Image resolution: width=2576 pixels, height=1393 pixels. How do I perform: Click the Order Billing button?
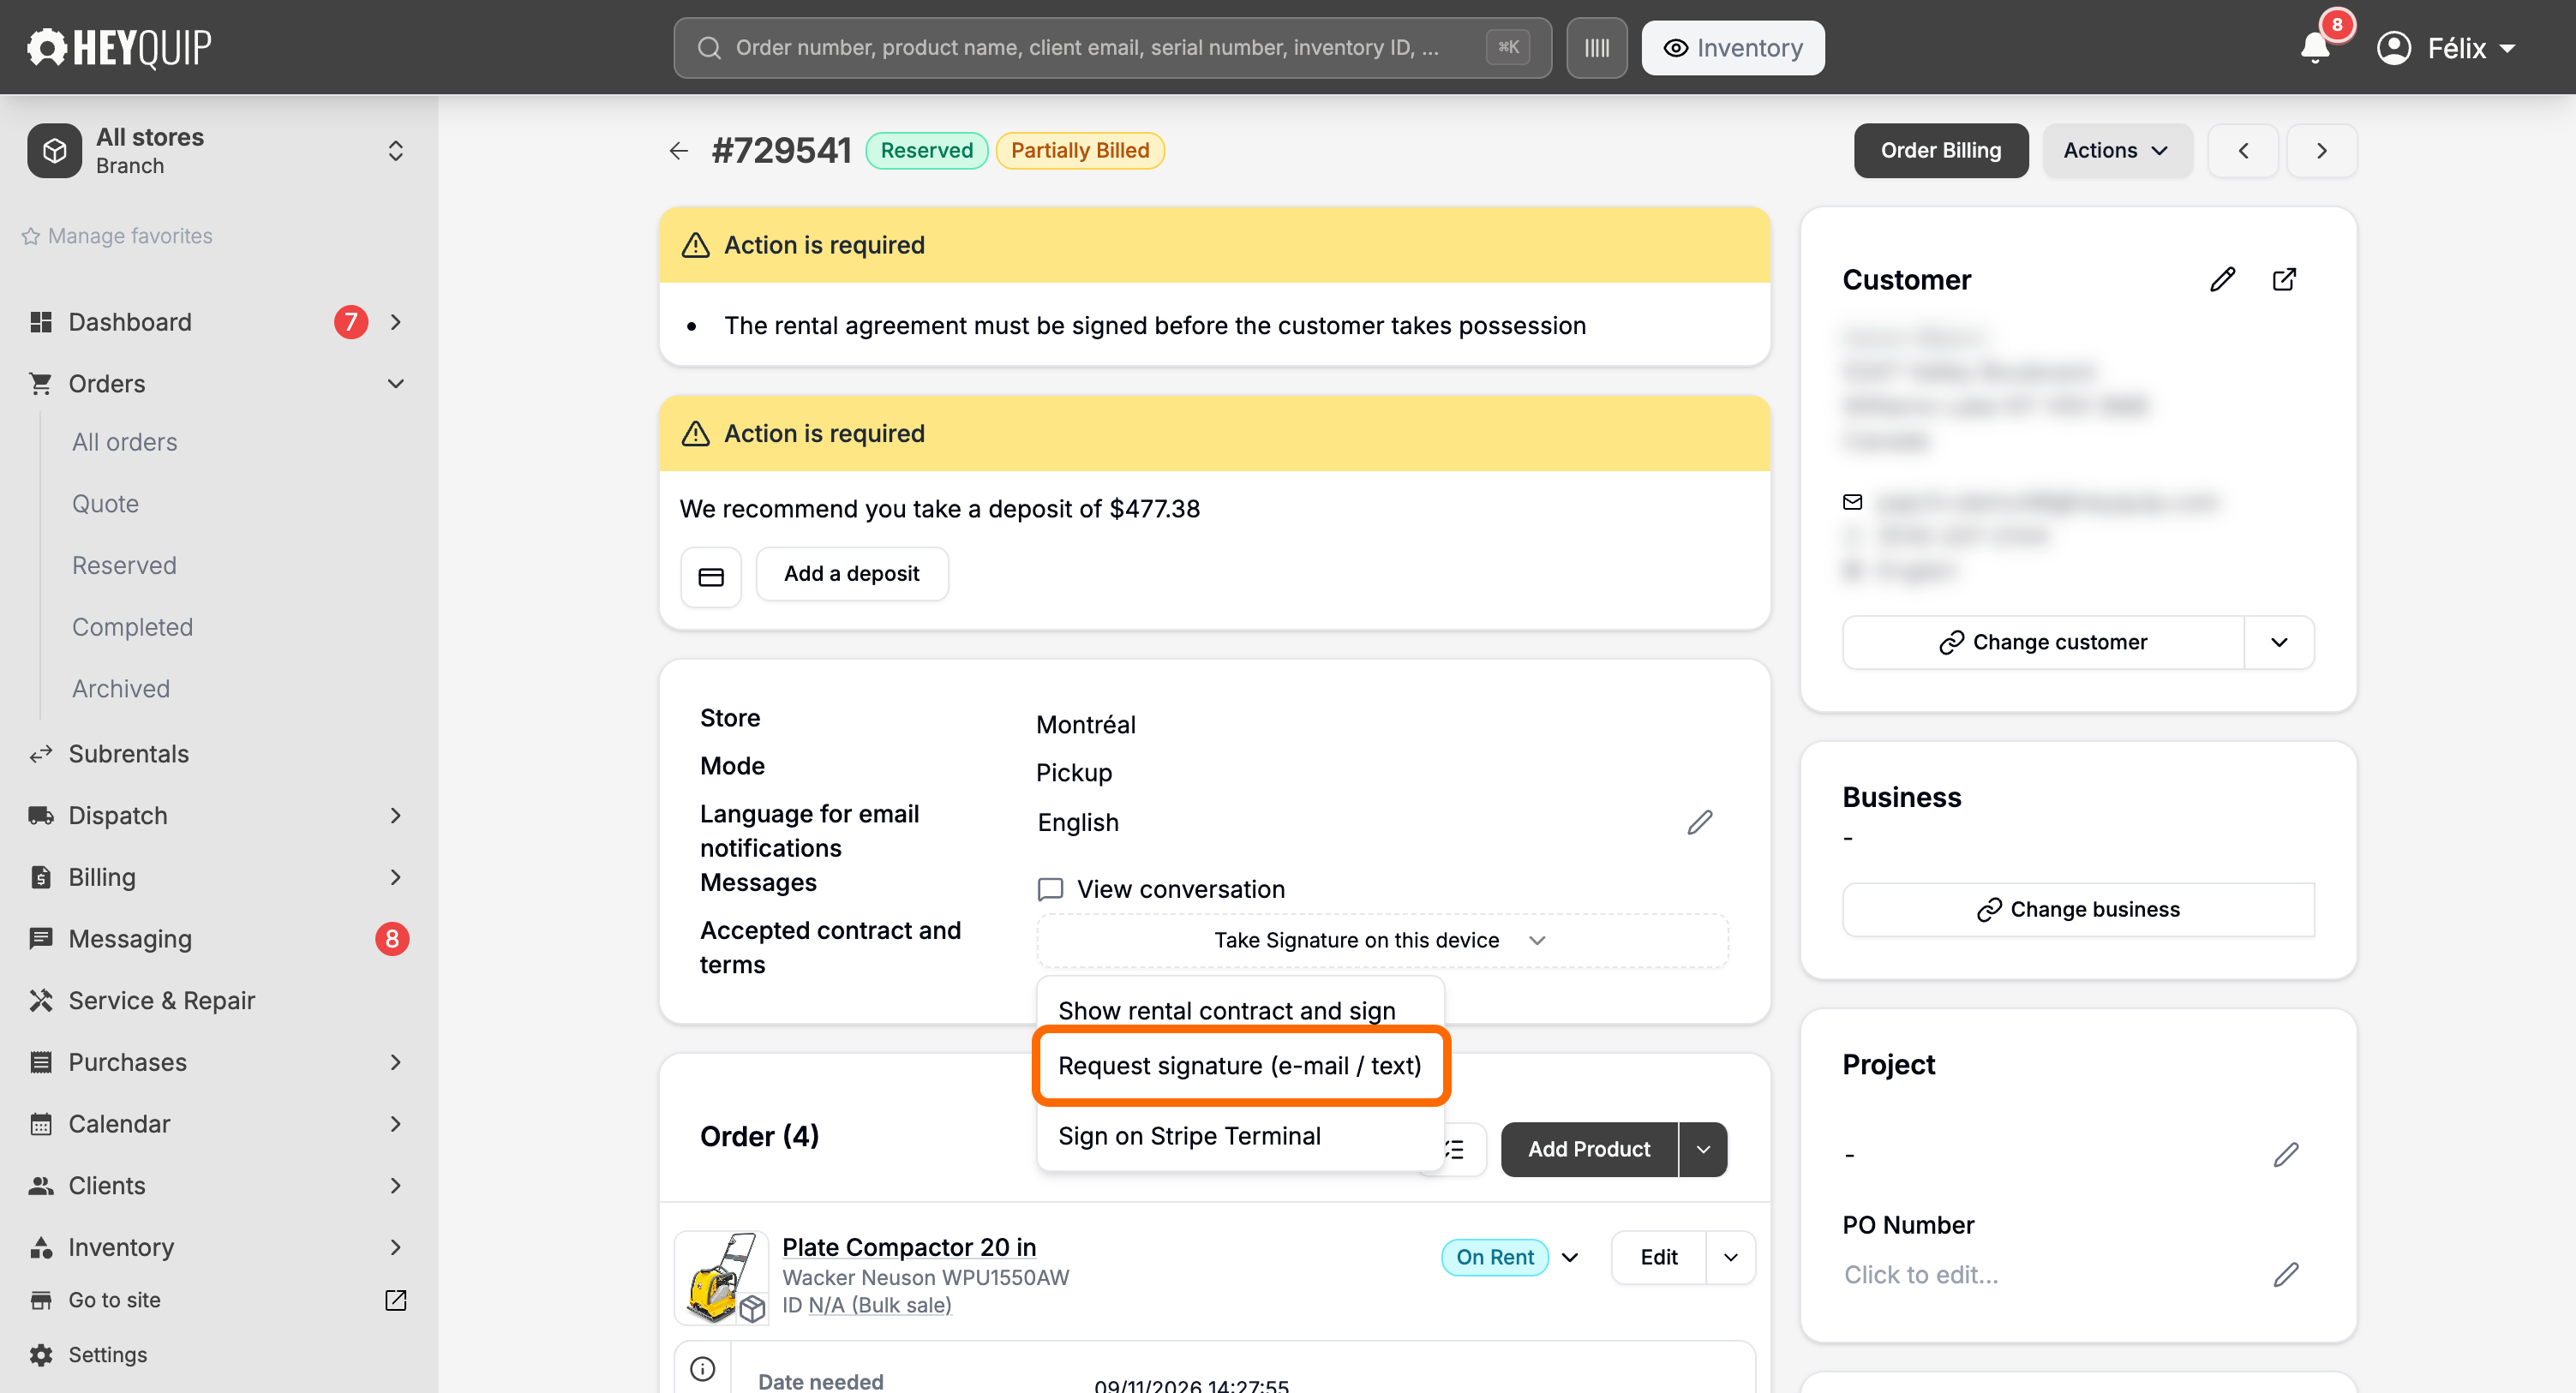coord(1940,151)
